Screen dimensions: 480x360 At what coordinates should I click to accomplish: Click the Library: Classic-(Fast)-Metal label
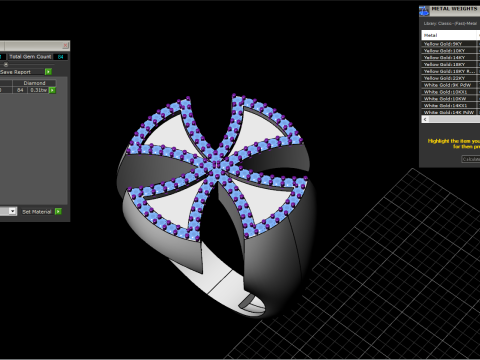click(x=450, y=23)
